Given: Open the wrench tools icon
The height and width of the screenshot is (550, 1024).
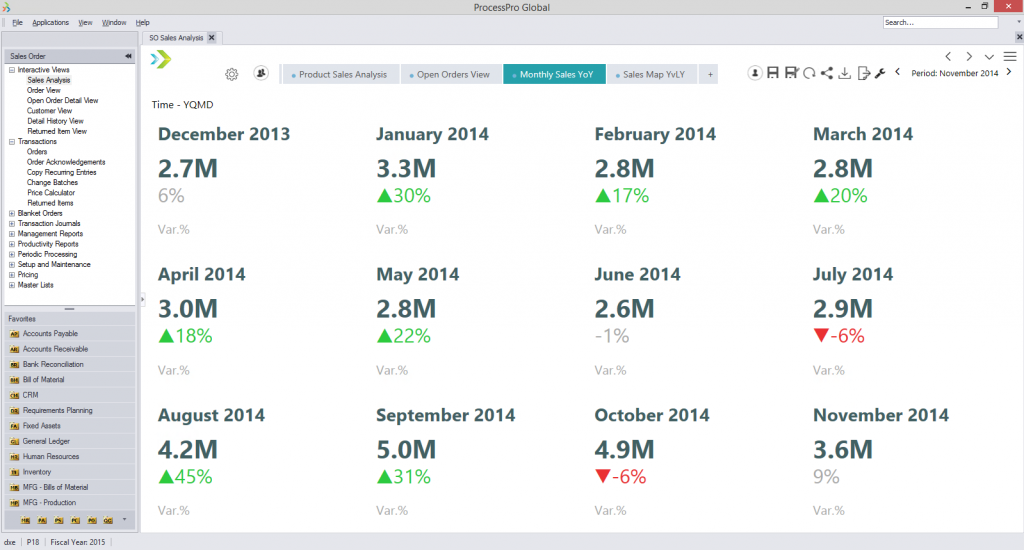Looking at the screenshot, I should (880, 73).
